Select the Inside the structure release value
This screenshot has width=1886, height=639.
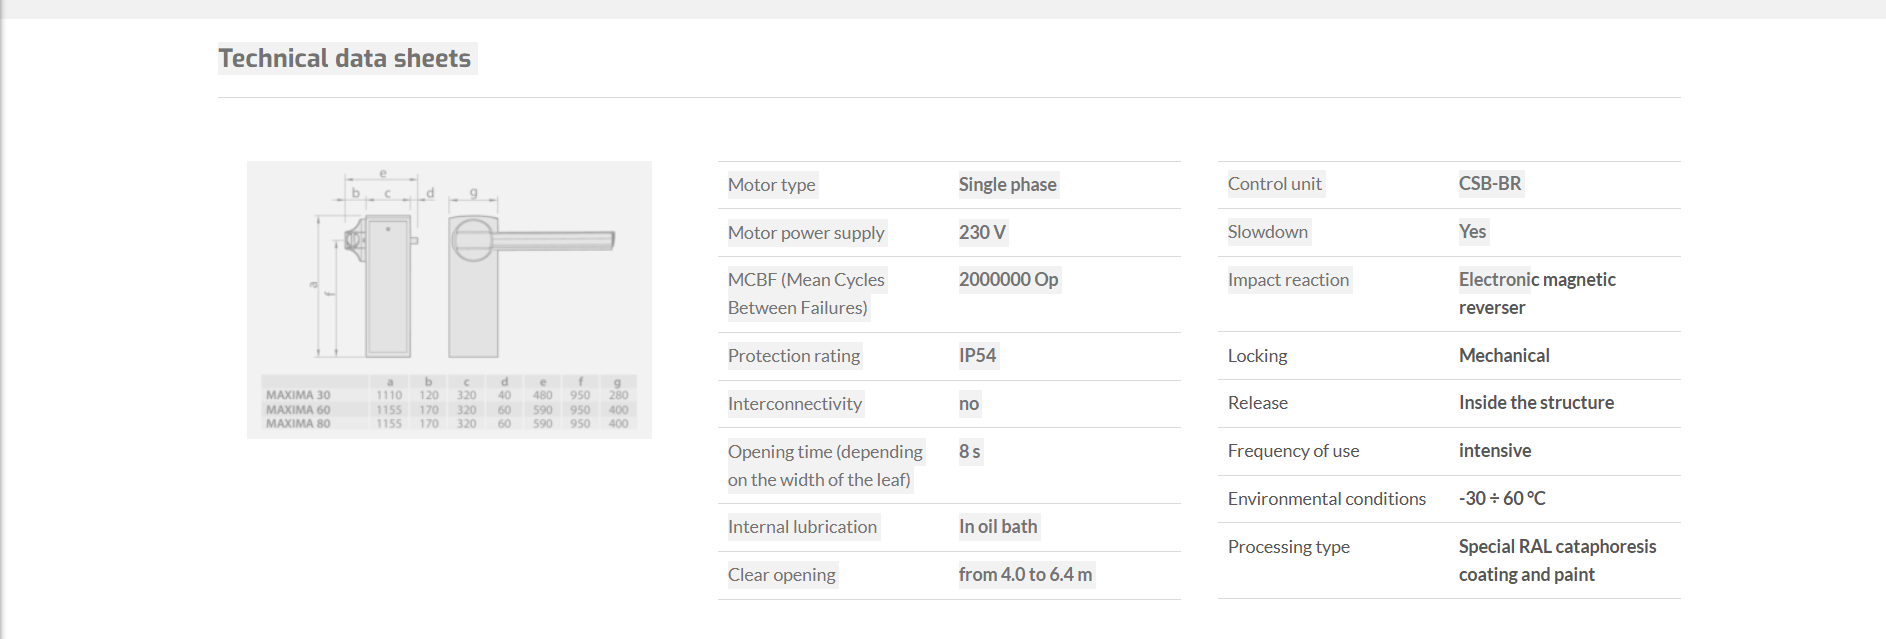[x=1536, y=403]
